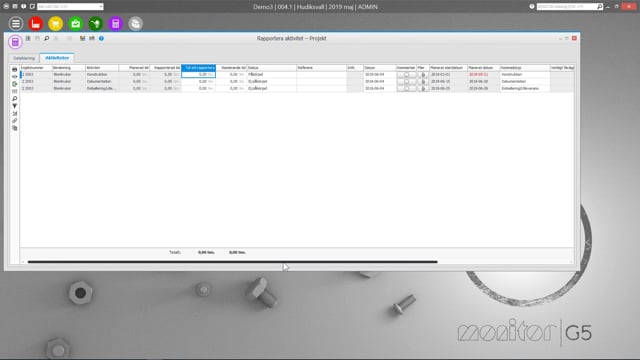This screenshot has height=360, width=640.
Task: Click the Status column header
Action: point(271,68)
